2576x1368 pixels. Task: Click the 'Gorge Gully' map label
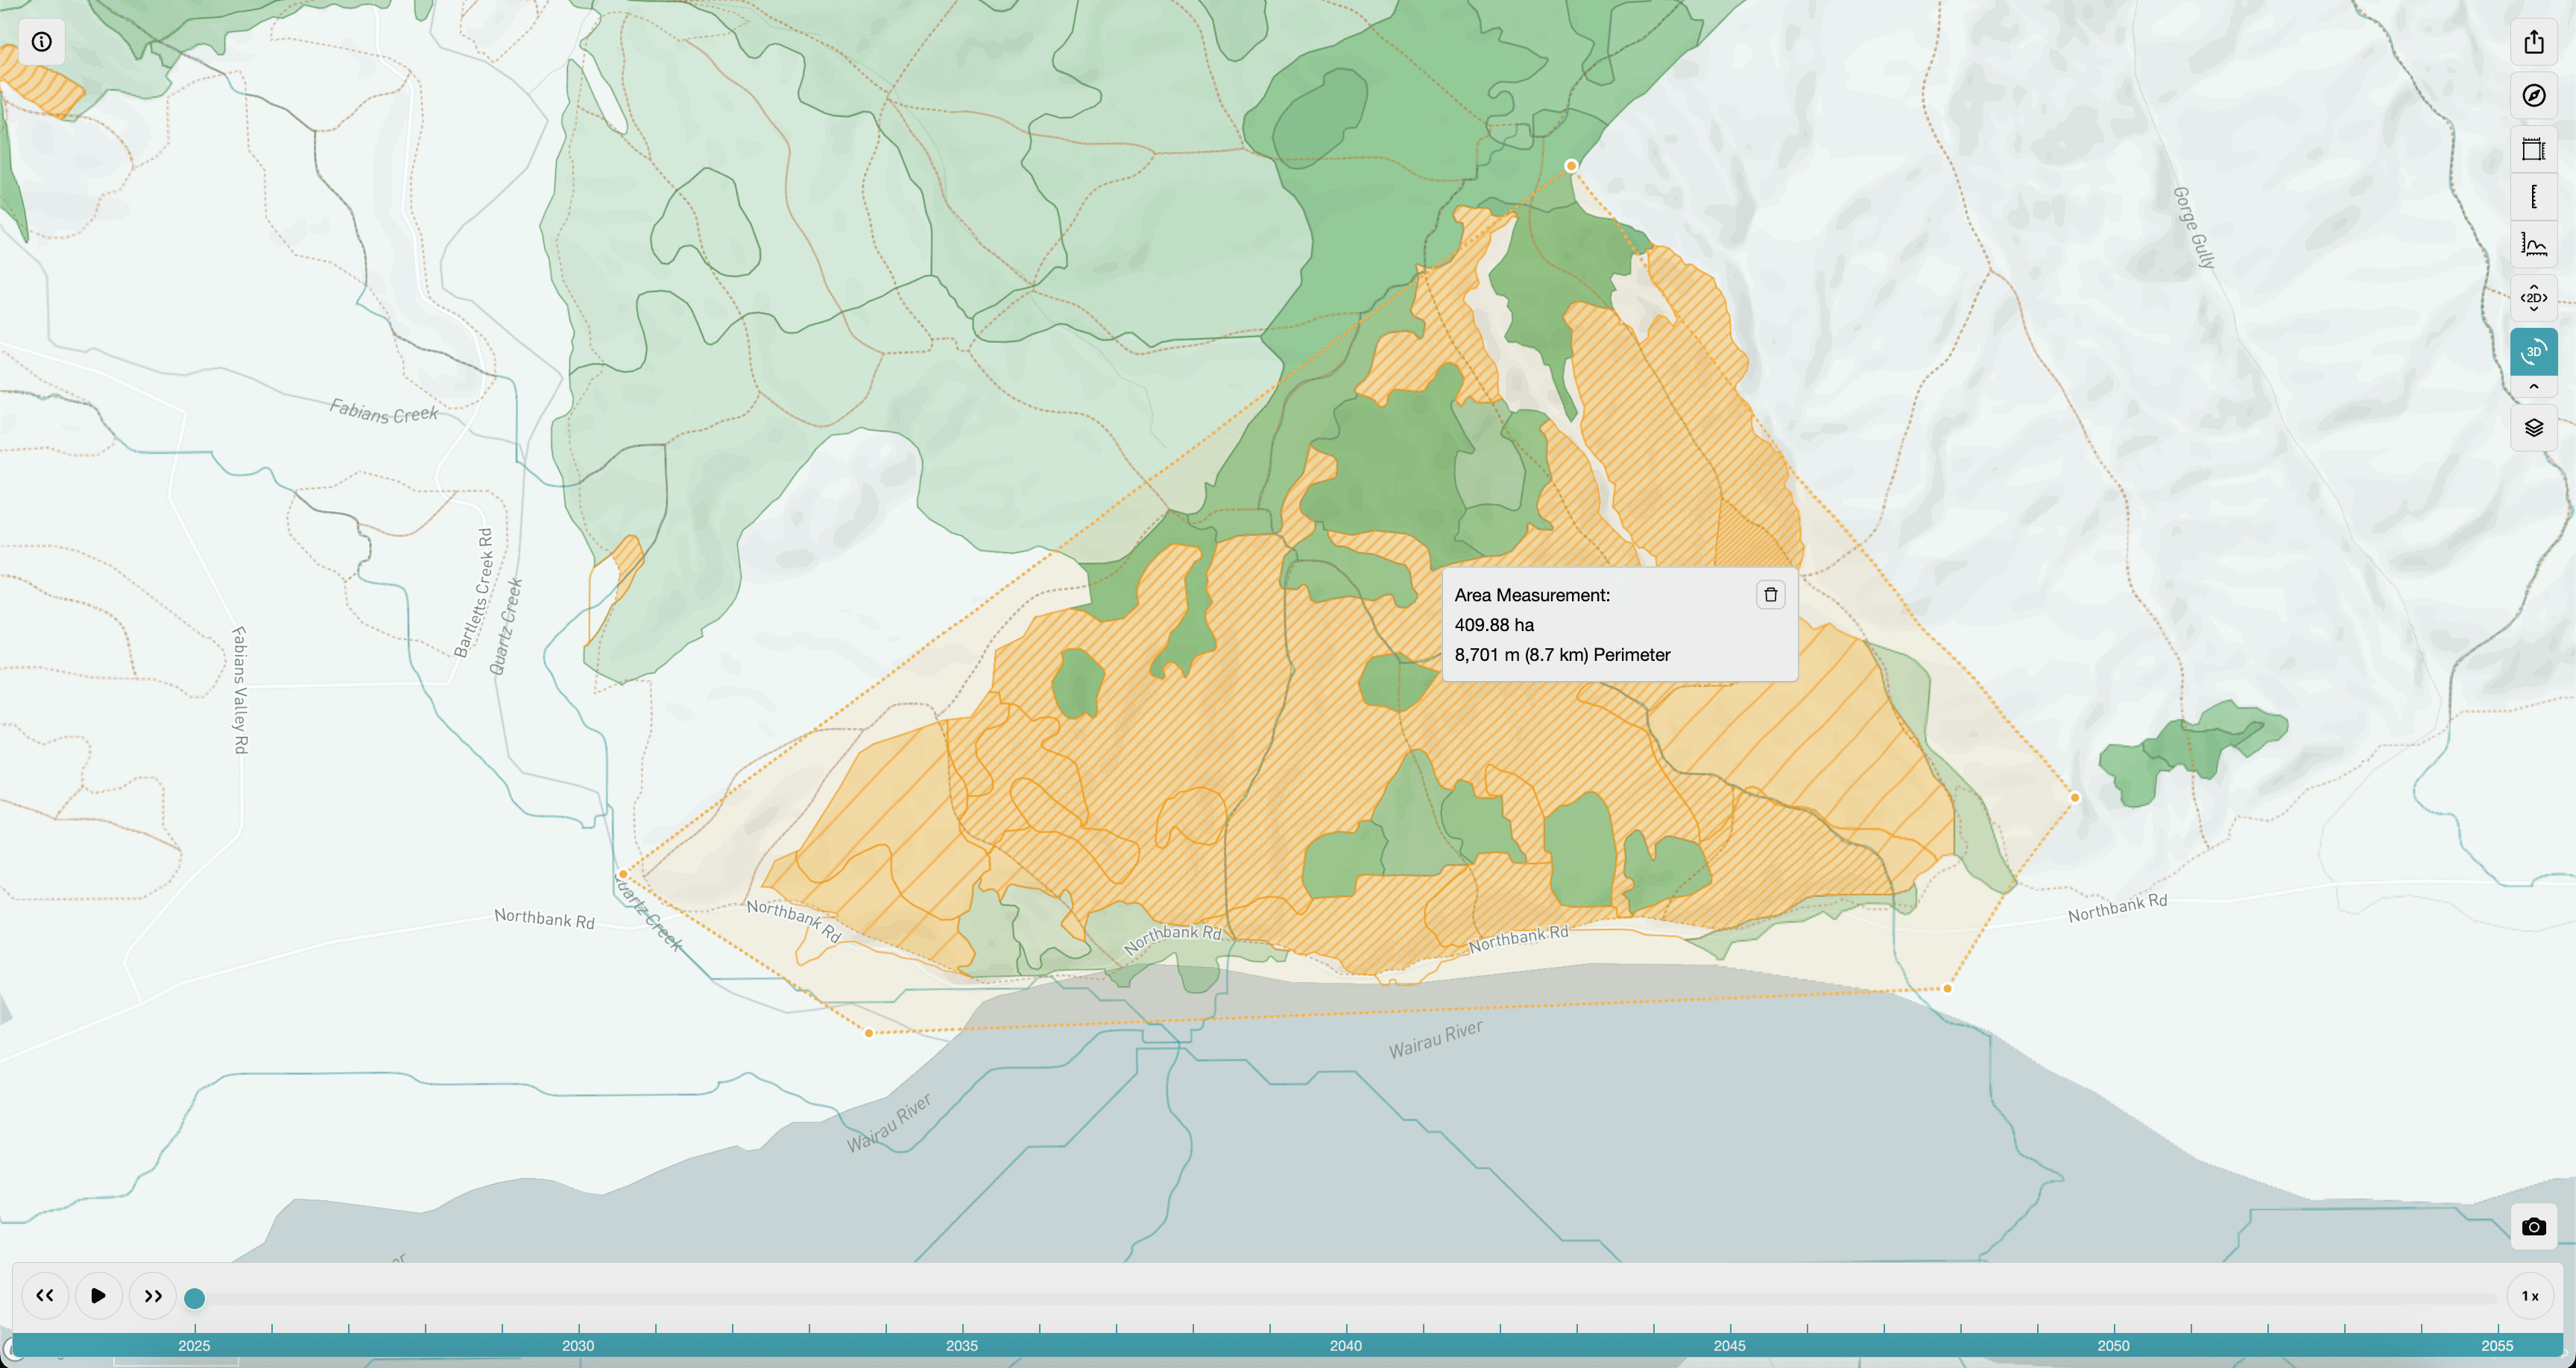[x=2194, y=228]
